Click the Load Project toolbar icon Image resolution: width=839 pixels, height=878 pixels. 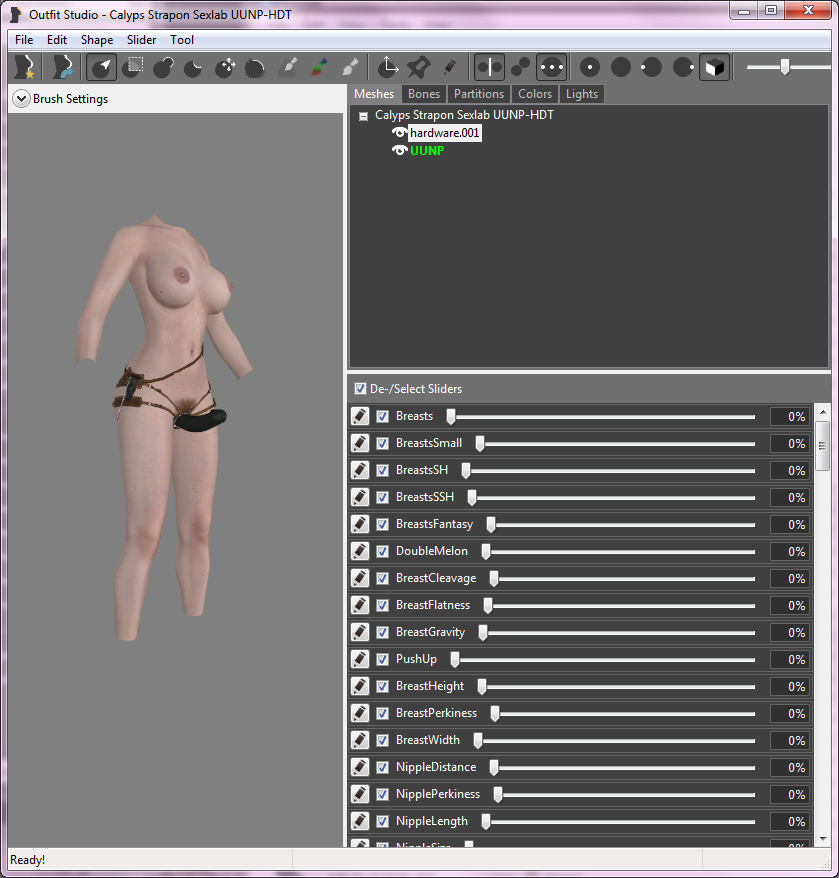click(x=63, y=67)
